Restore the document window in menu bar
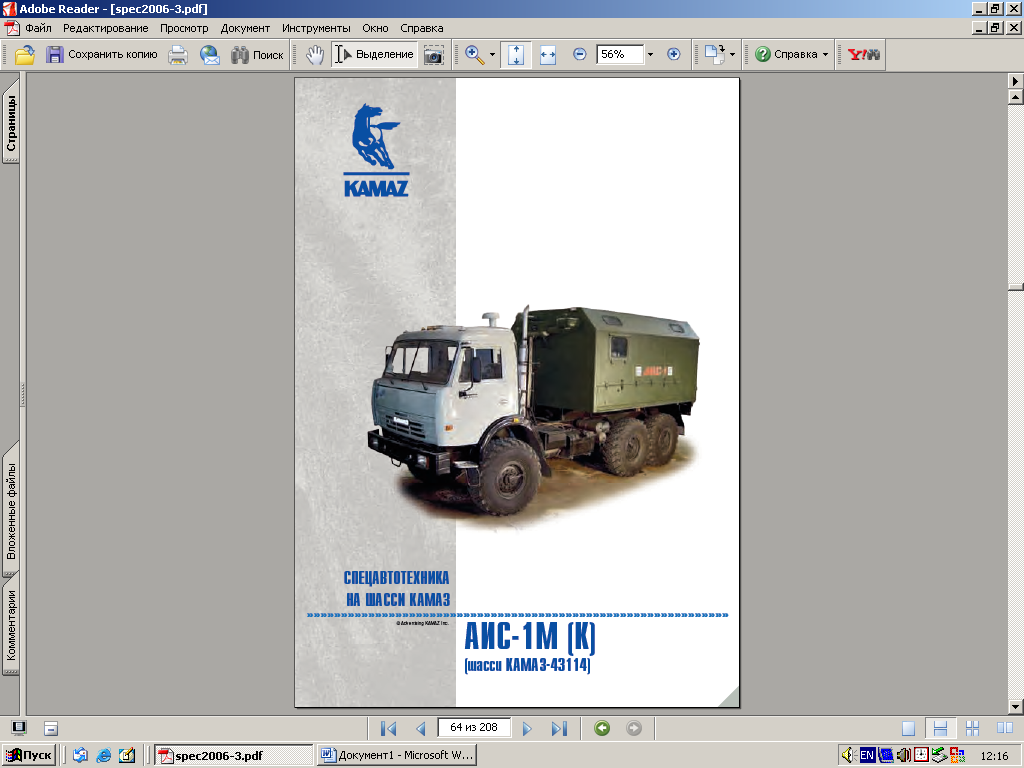 [x=995, y=28]
